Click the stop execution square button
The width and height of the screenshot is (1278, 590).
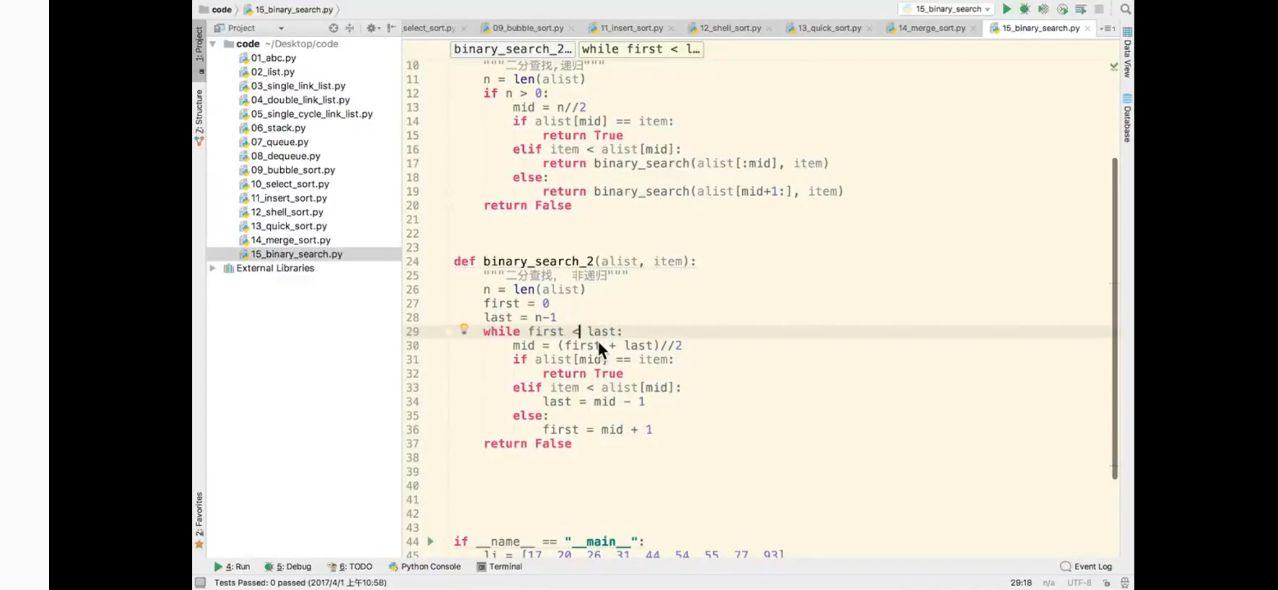(1099, 9)
